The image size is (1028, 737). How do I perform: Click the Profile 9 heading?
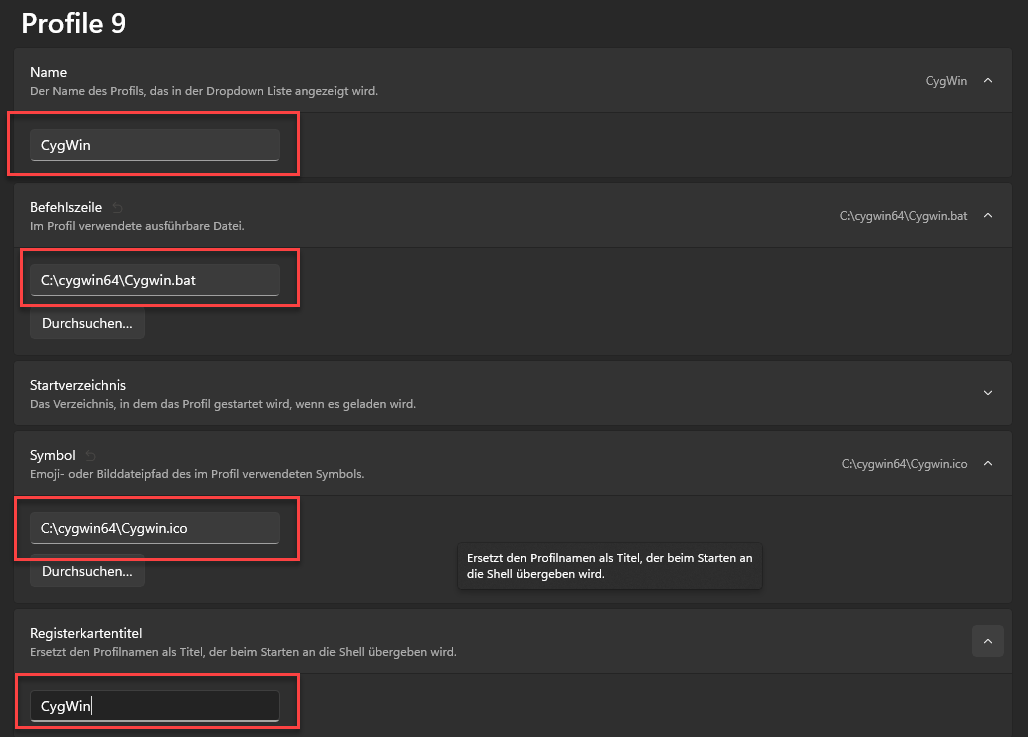click(73, 24)
